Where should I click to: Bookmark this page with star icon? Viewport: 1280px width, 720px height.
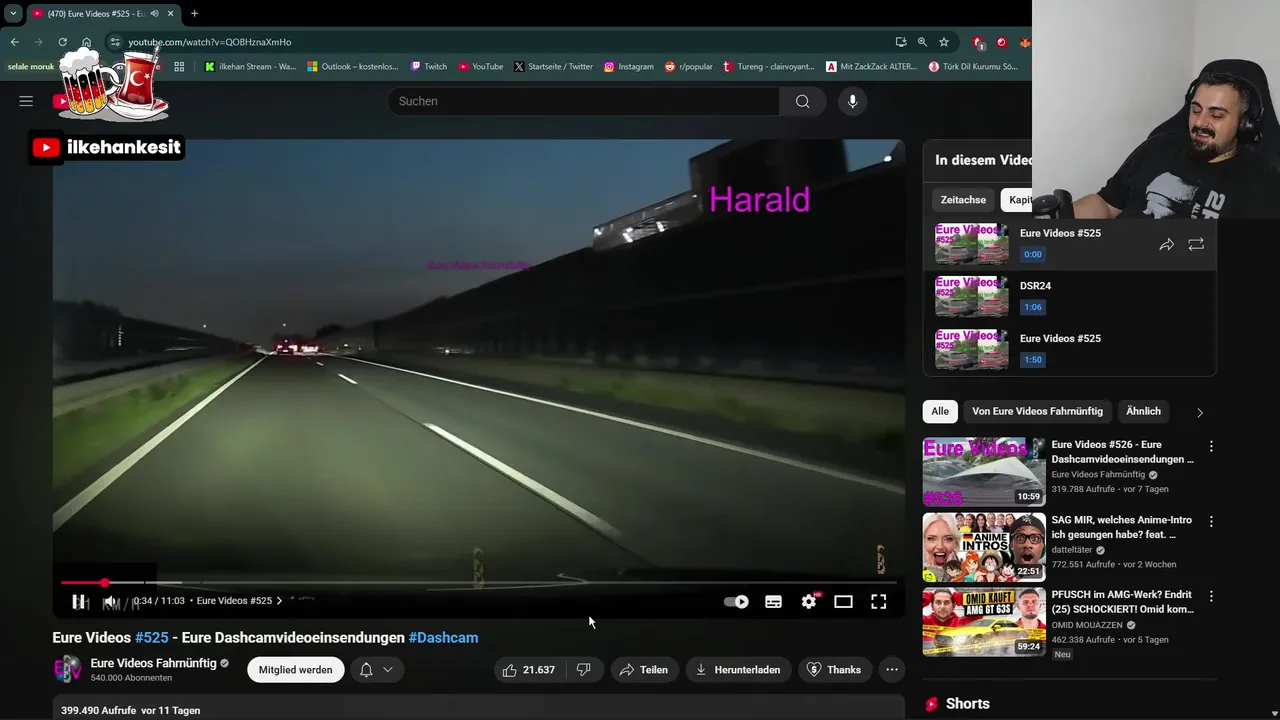coord(943,42)
